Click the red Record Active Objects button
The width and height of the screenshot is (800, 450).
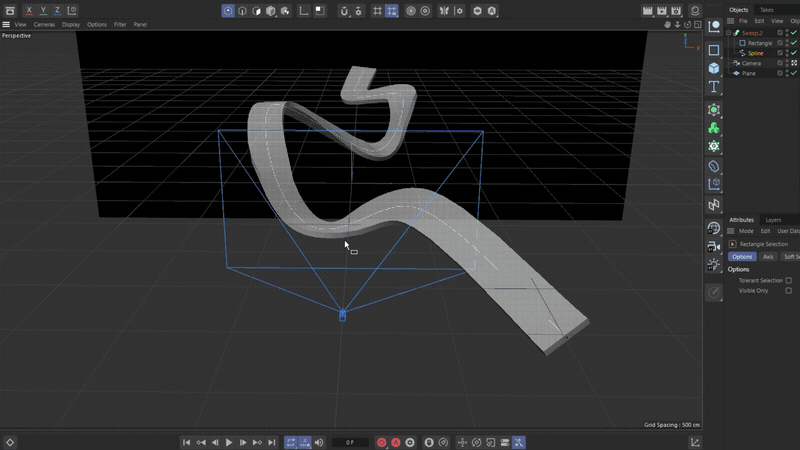click(x=381, y=442)
